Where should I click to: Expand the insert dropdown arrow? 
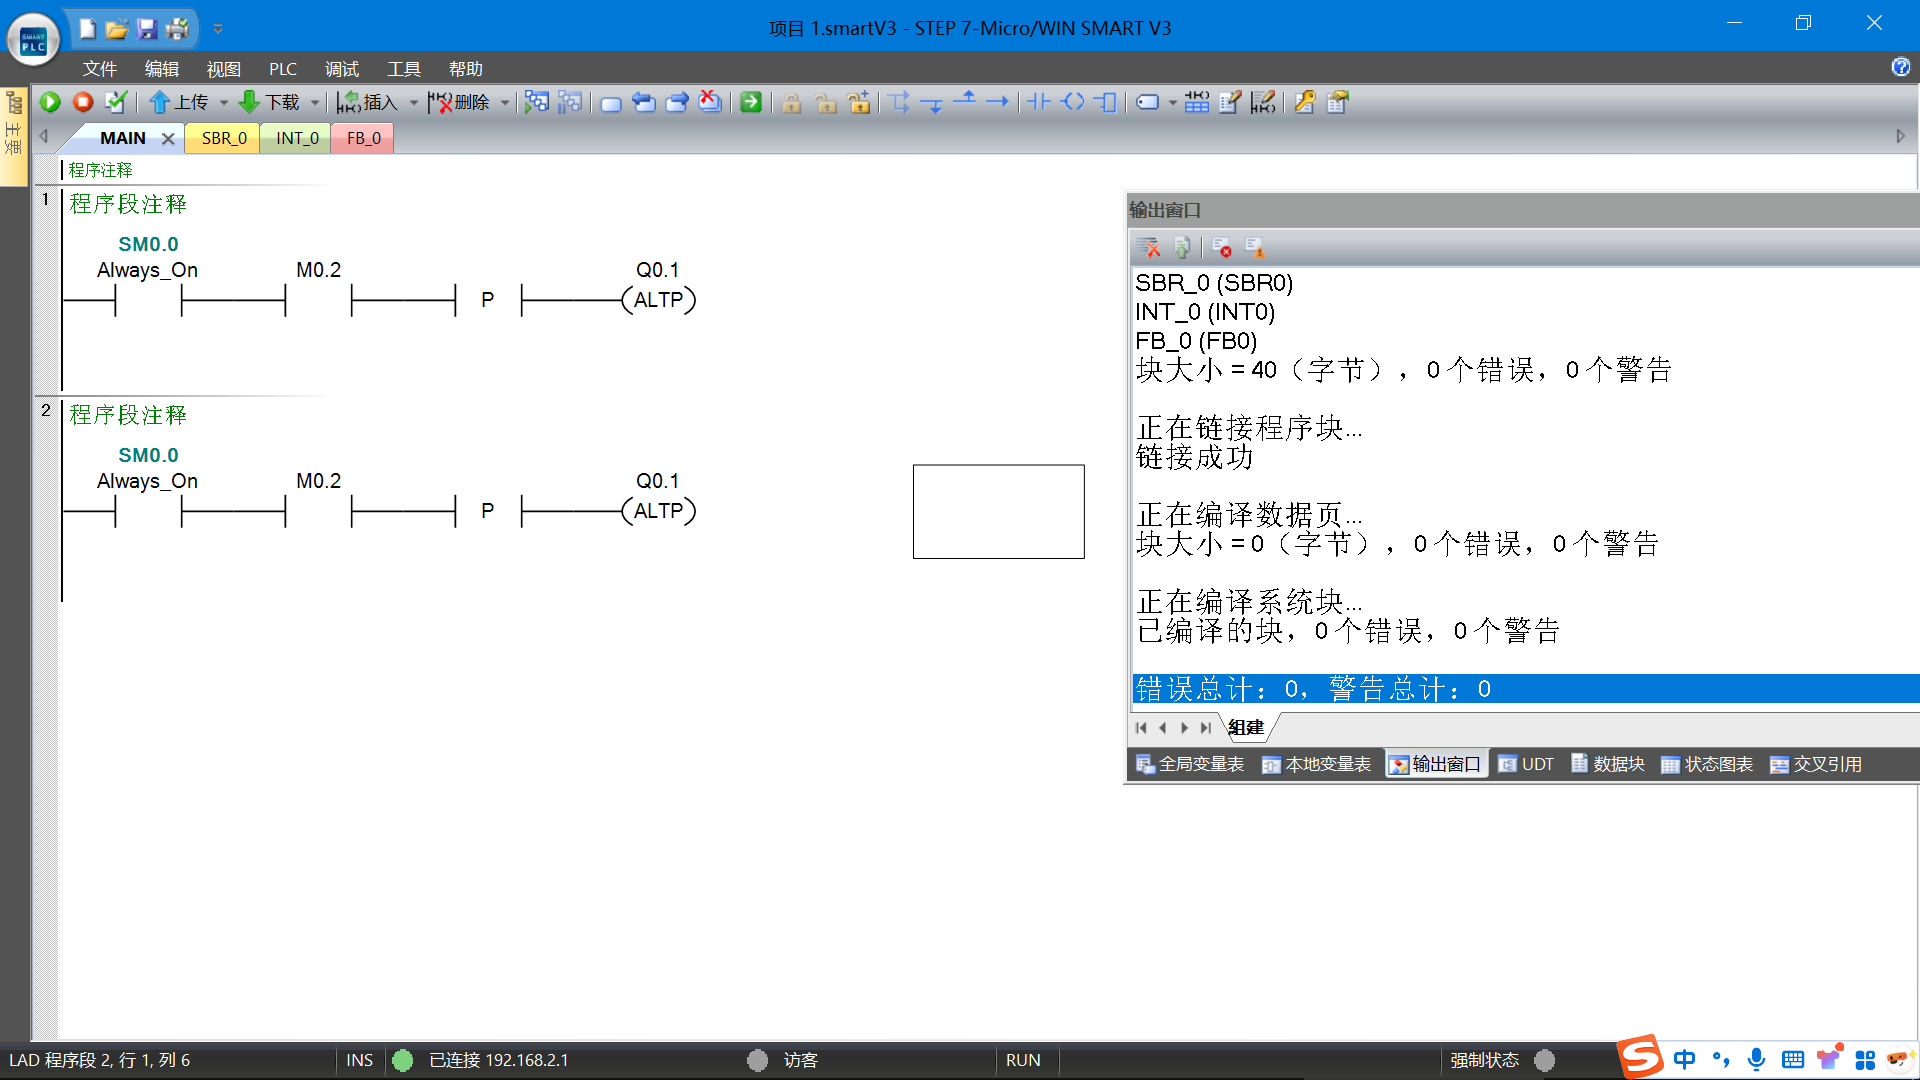click(413, 103)
